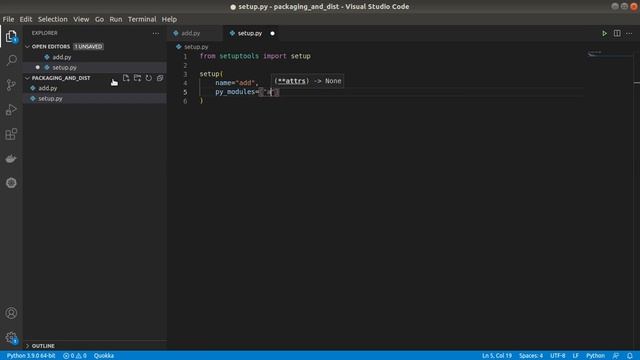640x360 pixels.
Task: Open the Explorer view in activity bar
Action: pos(11,37)
